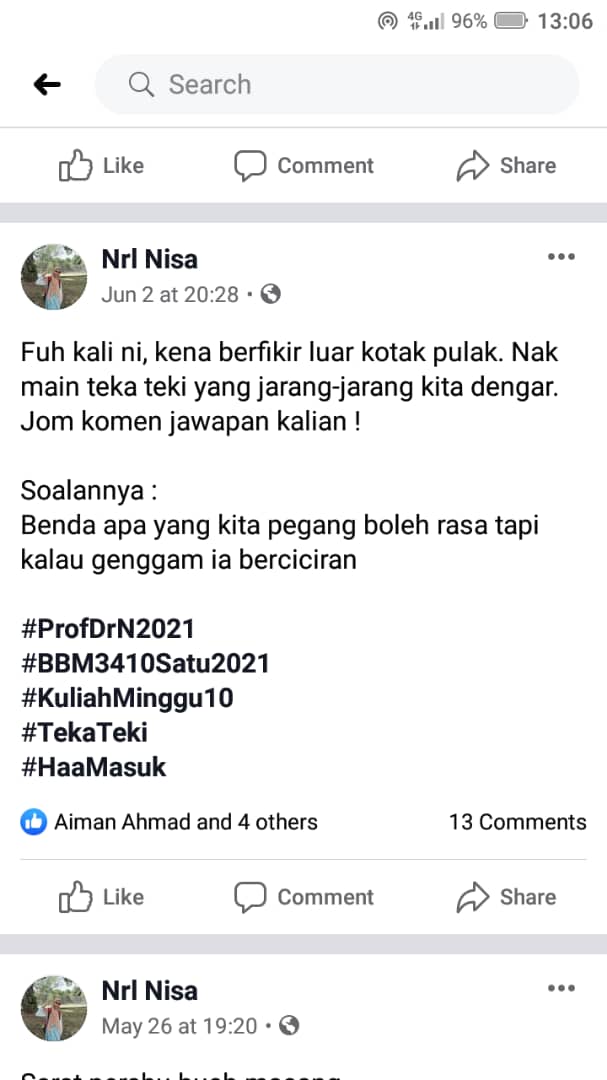Tap the globe privacy icon next to Jun 2
607x1080 pixels.
[x=271, y=295]
